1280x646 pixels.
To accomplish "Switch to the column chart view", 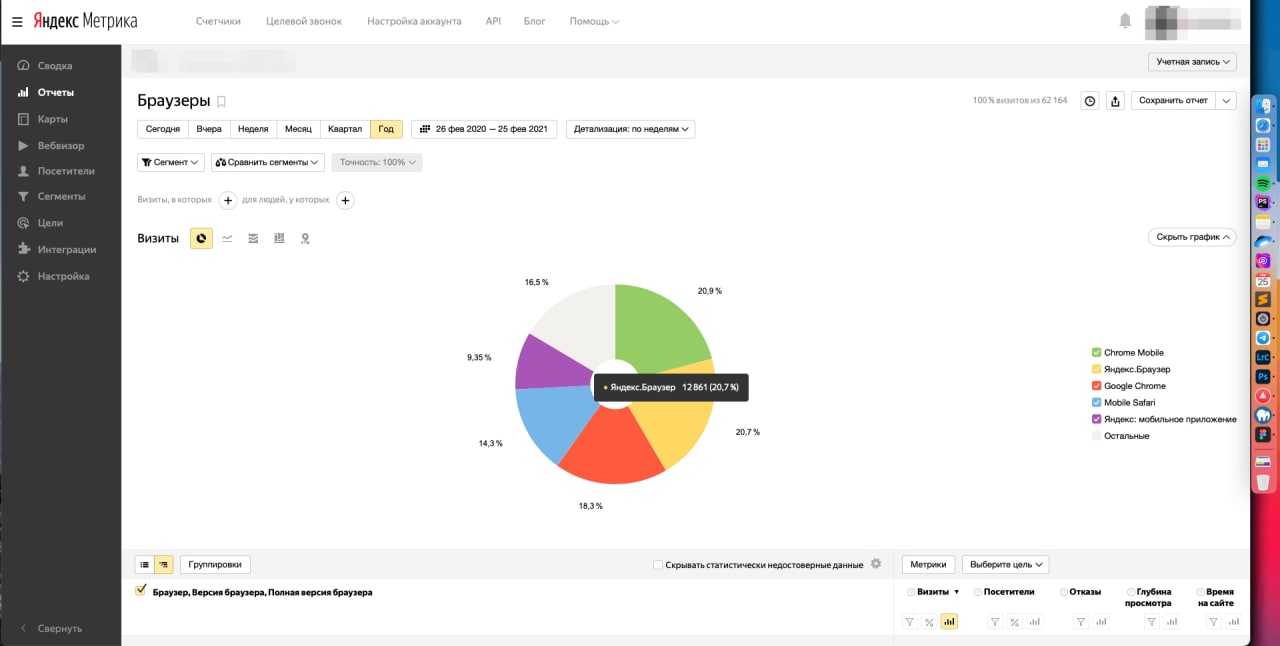I will tap(279, 238).
